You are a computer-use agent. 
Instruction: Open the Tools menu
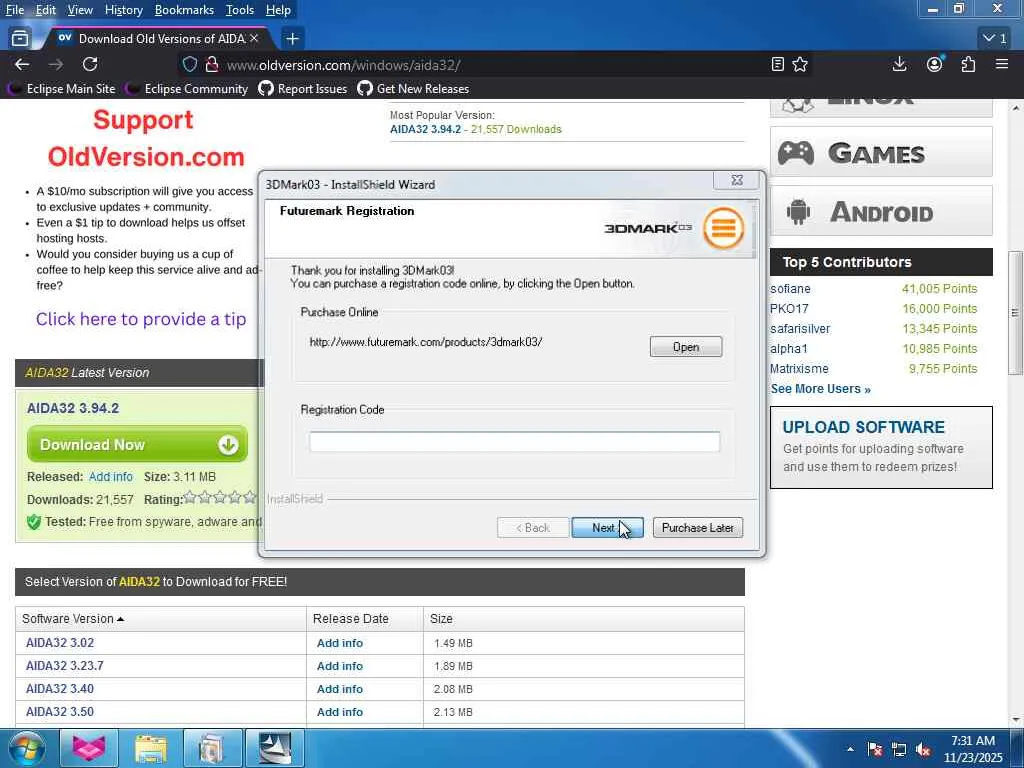click(x=239, y=10)
